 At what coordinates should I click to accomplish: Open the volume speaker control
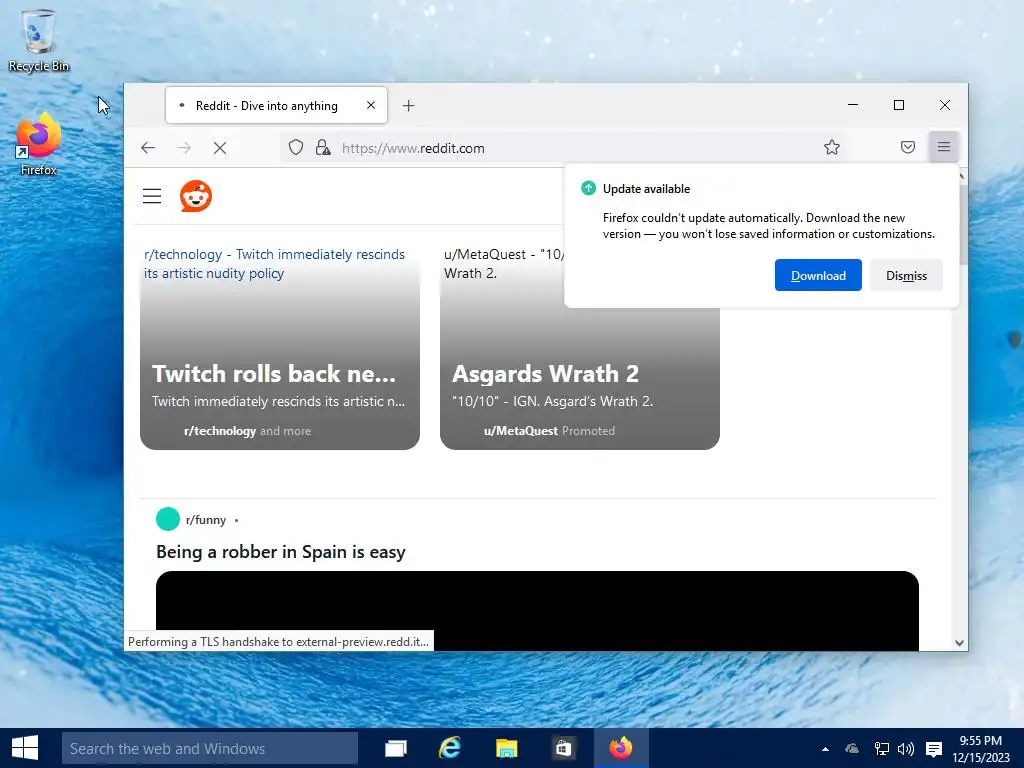coord(906,749)
